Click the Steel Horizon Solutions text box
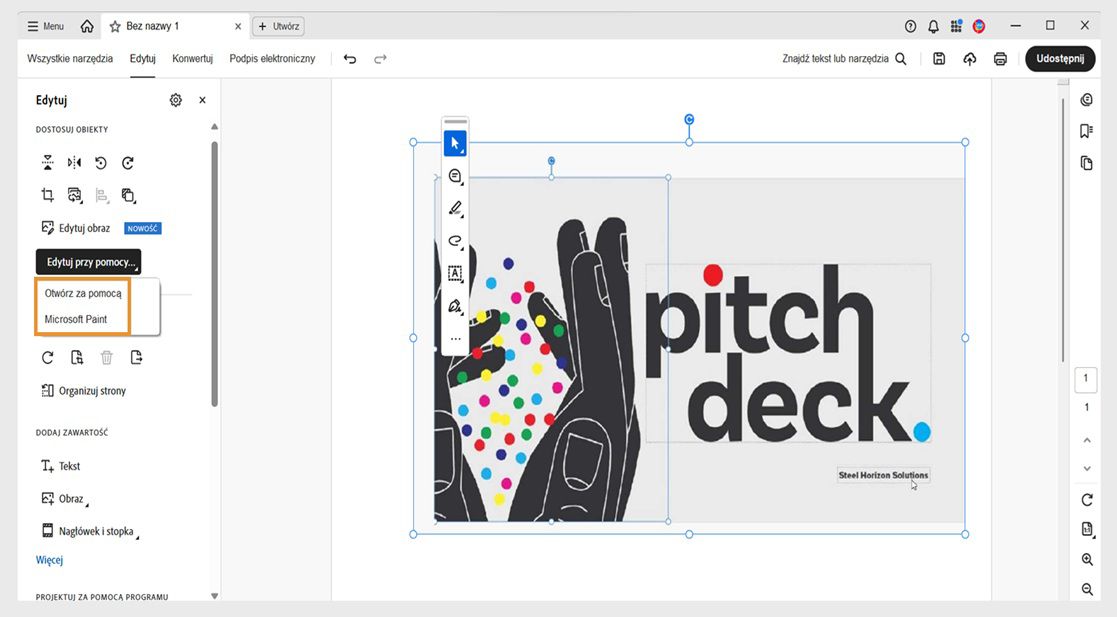 883,475
